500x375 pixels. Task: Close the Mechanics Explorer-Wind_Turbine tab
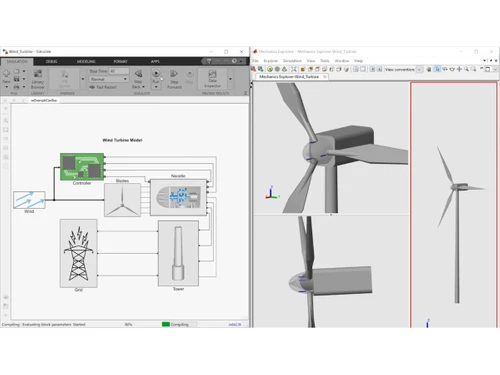[325, 77]
